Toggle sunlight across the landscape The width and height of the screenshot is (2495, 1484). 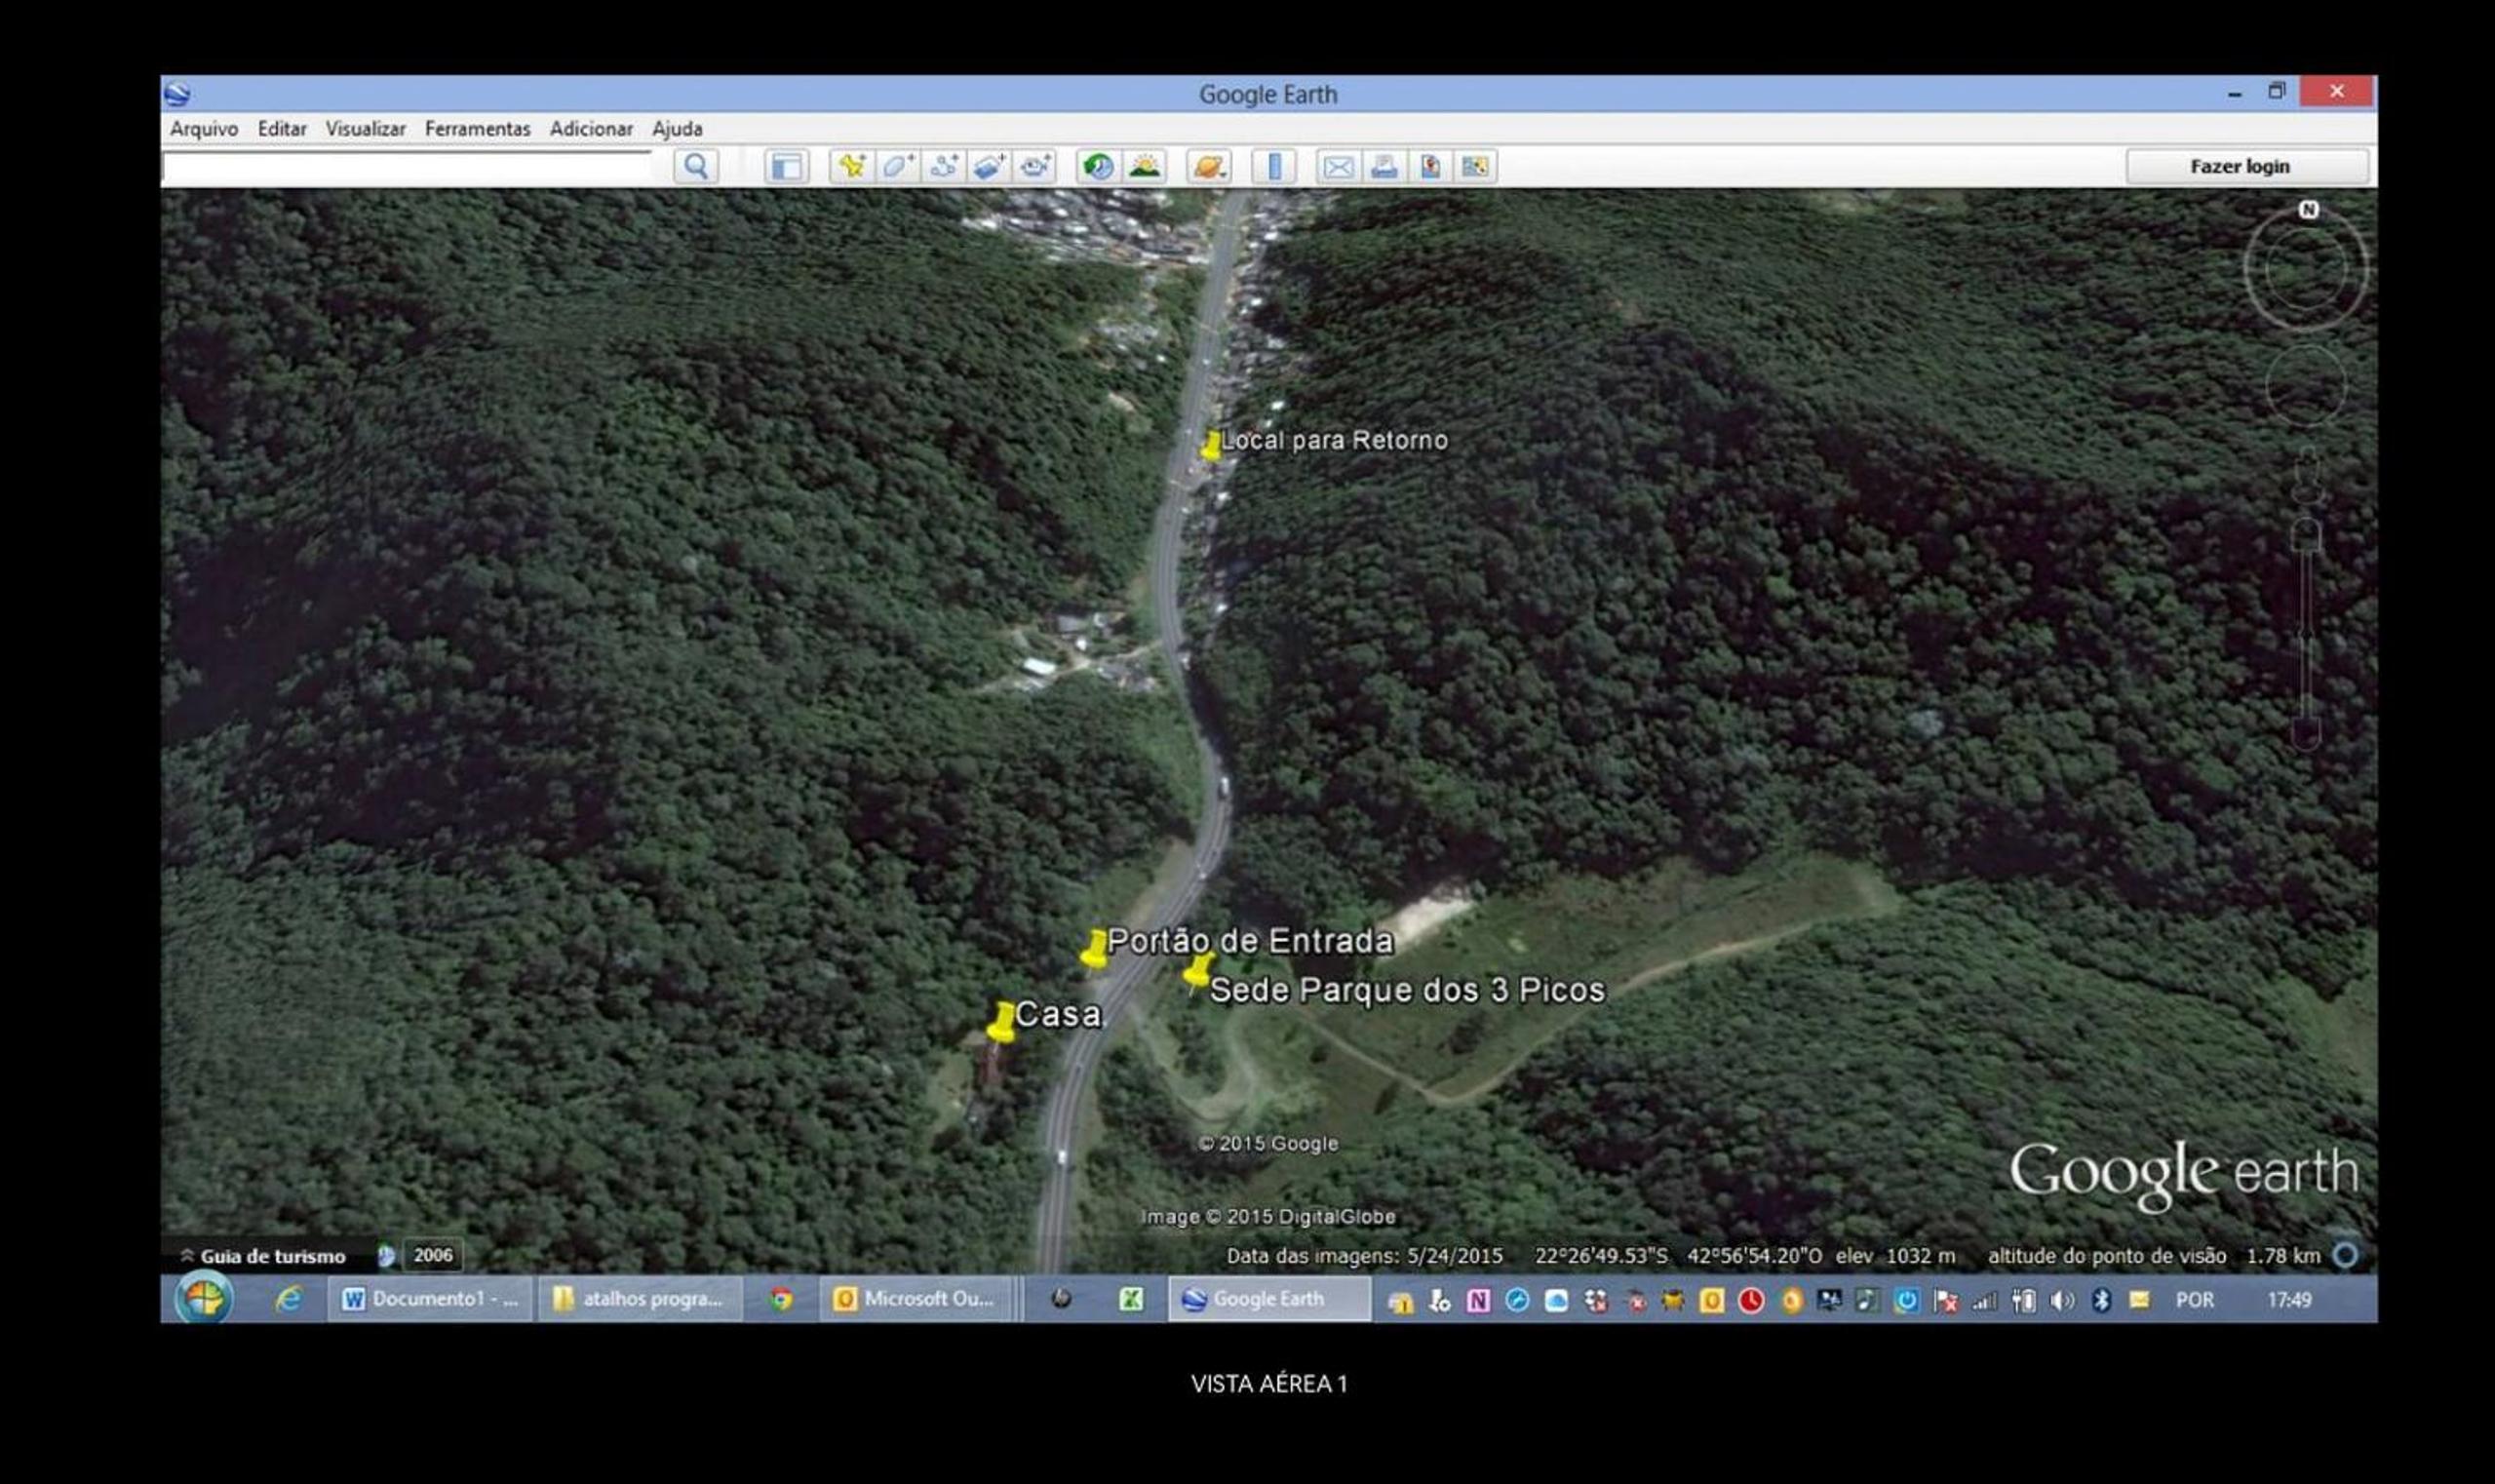tap(1144, 167)
